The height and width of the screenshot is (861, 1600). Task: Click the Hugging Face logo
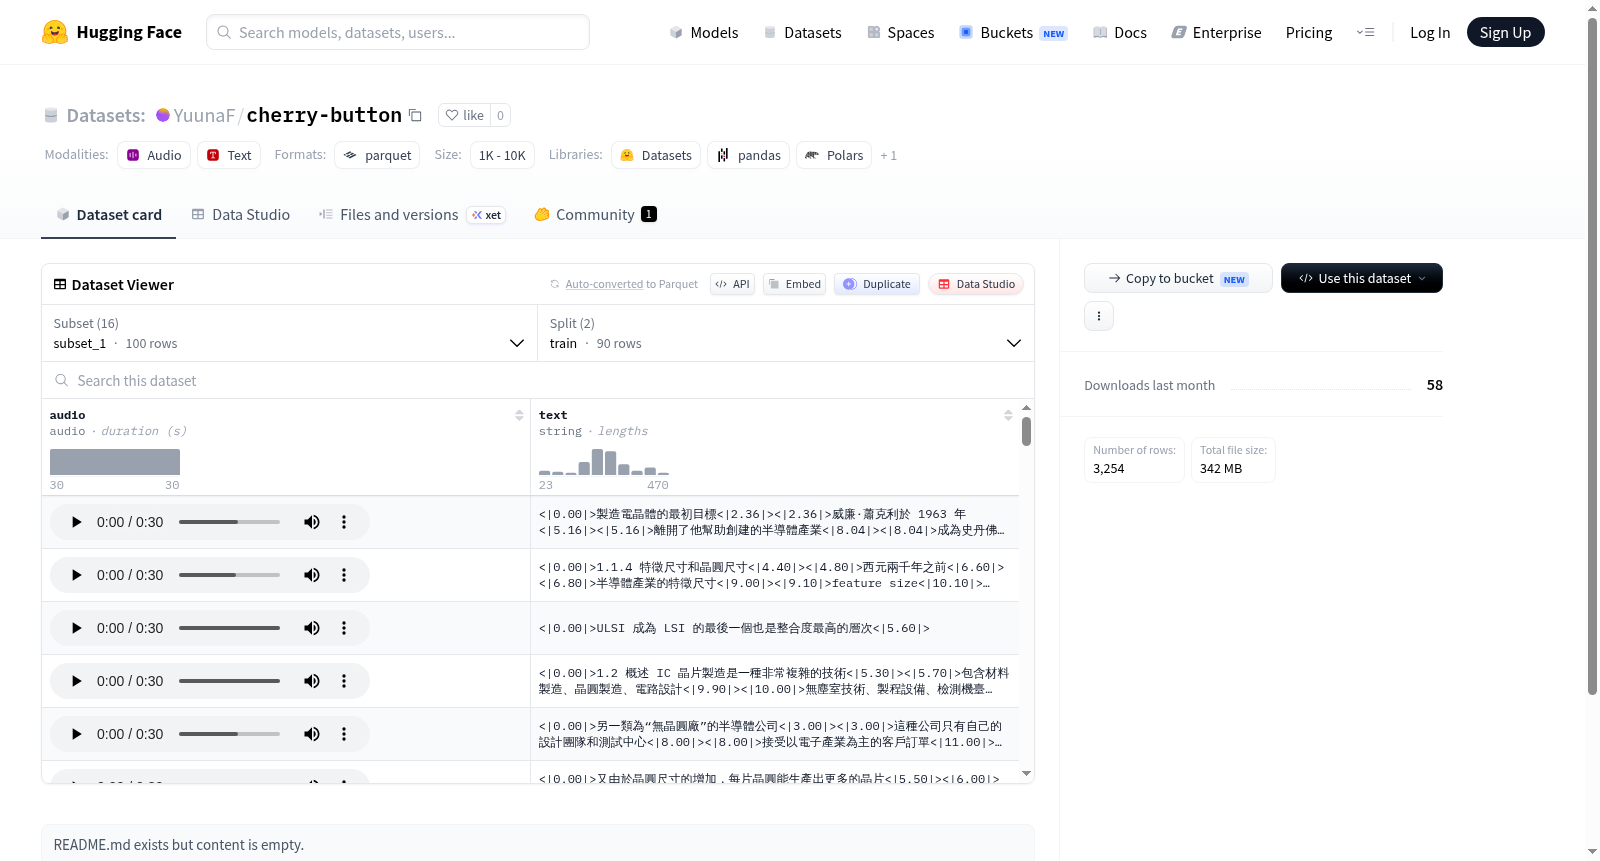point(112,32)
